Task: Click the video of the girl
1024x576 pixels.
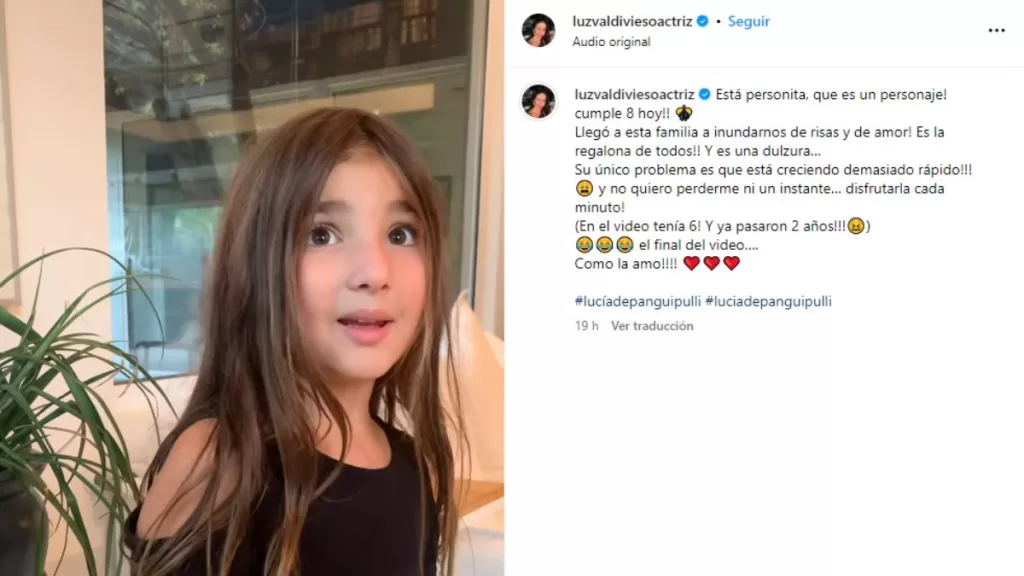Action: [x=252, y=288]
